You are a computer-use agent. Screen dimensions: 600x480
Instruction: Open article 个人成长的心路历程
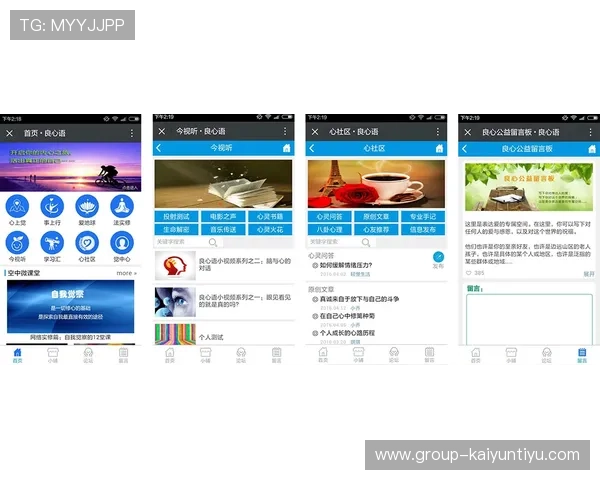347,333
